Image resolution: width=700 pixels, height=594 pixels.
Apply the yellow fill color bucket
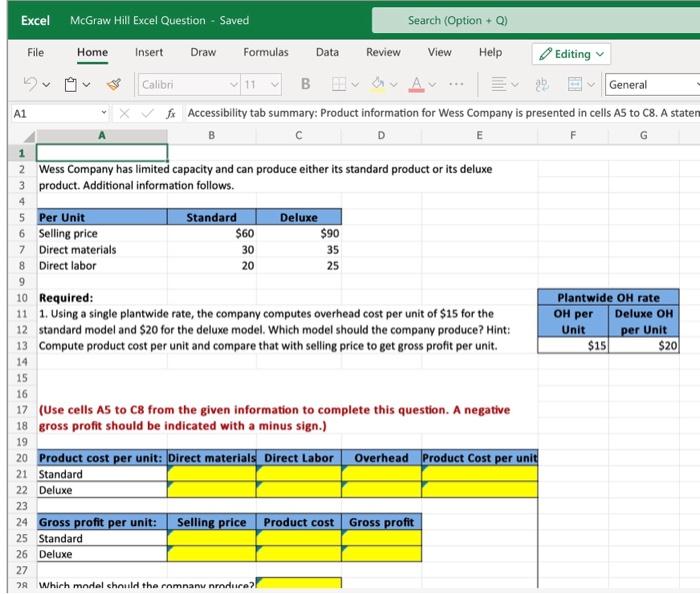point(378,84)
